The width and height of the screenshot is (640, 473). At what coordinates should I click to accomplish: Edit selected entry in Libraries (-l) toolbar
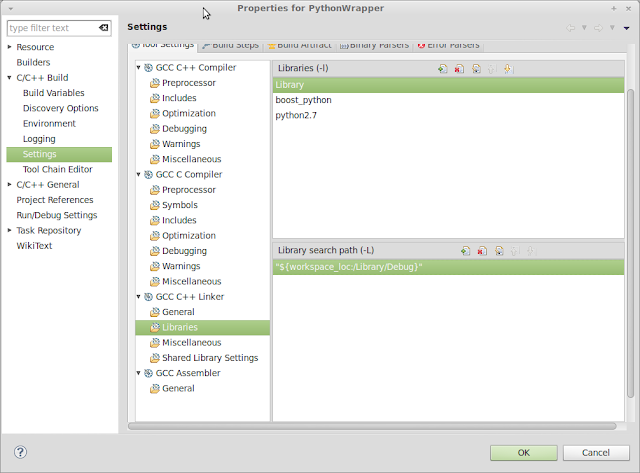coord(476,69)
